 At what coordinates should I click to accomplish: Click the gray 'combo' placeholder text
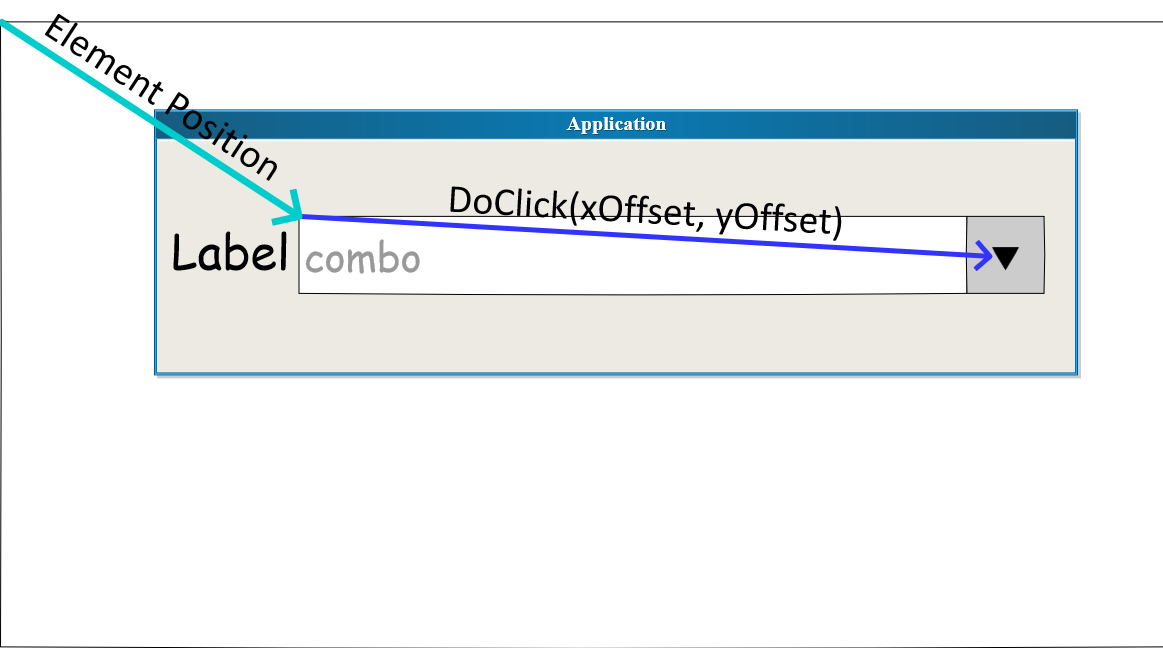363,260
